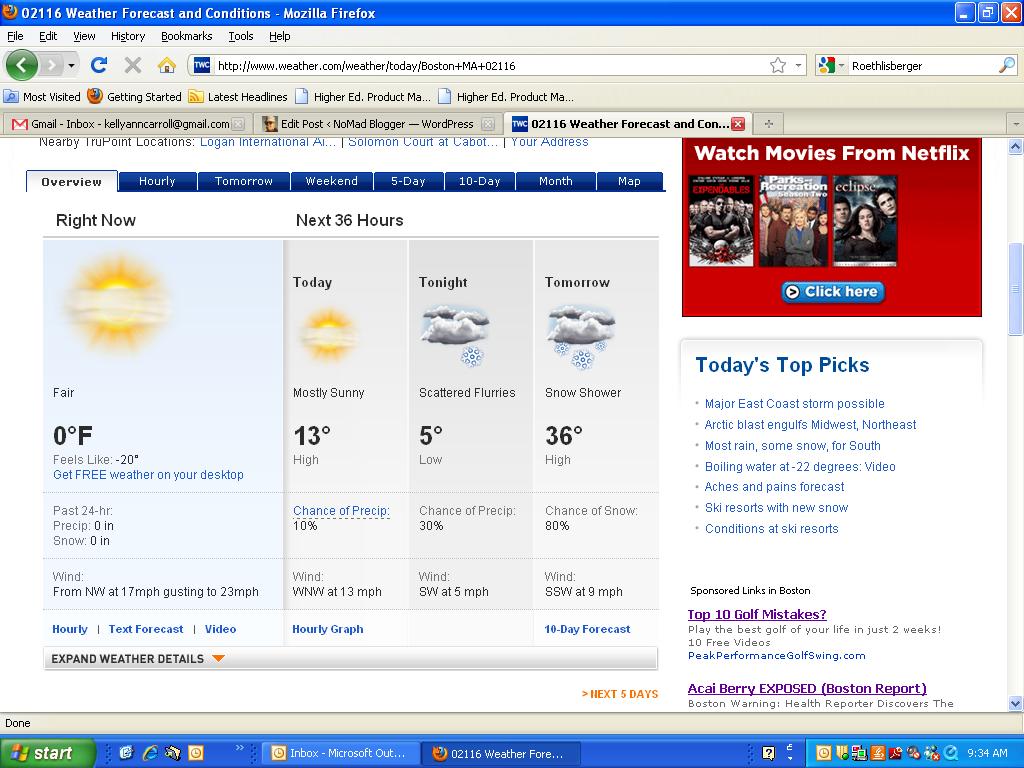This screenshot has height=768, width=1024.
Task: Open 'Major East Coast storm possible' link
Action: tap(794, 404)
